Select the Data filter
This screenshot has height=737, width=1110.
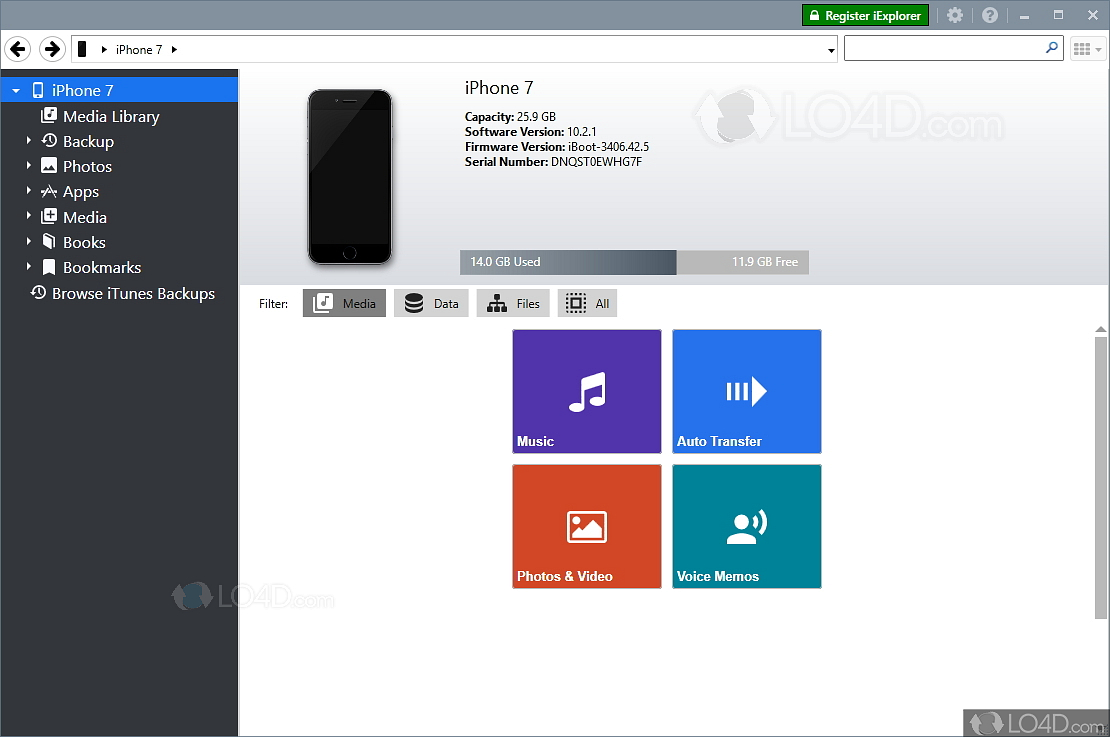tap(431, 304)
